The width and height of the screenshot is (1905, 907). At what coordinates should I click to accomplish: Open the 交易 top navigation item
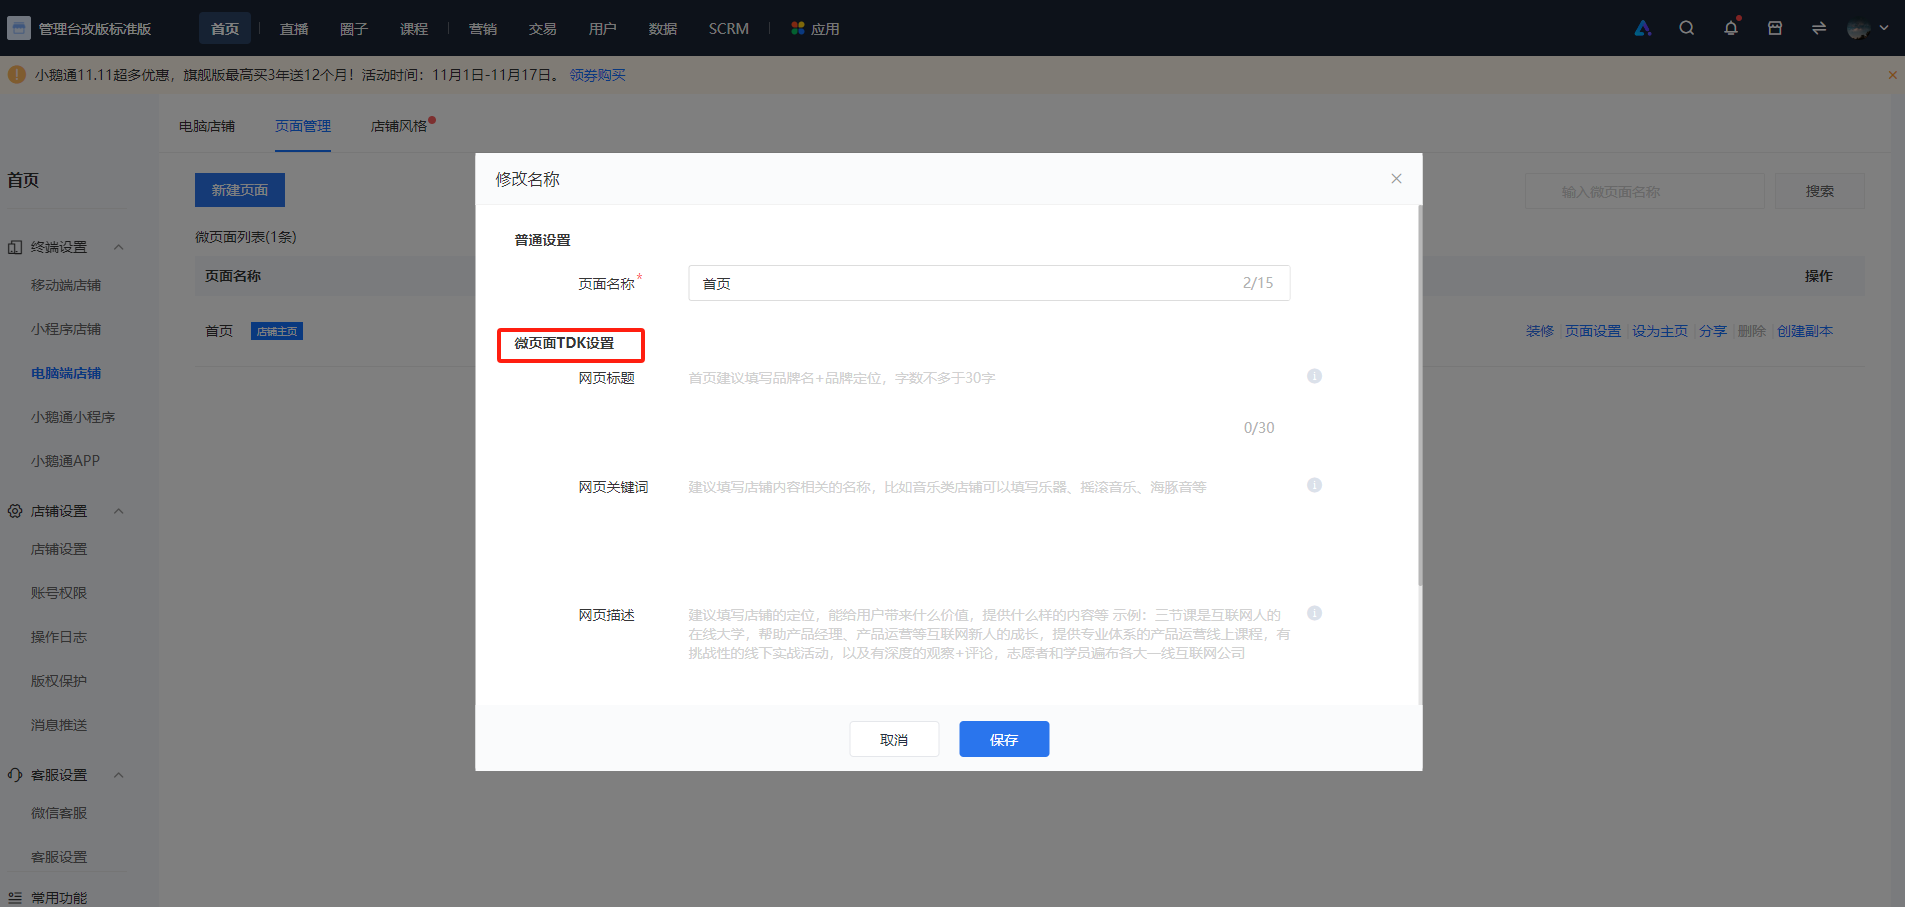[x=543, y=29]
